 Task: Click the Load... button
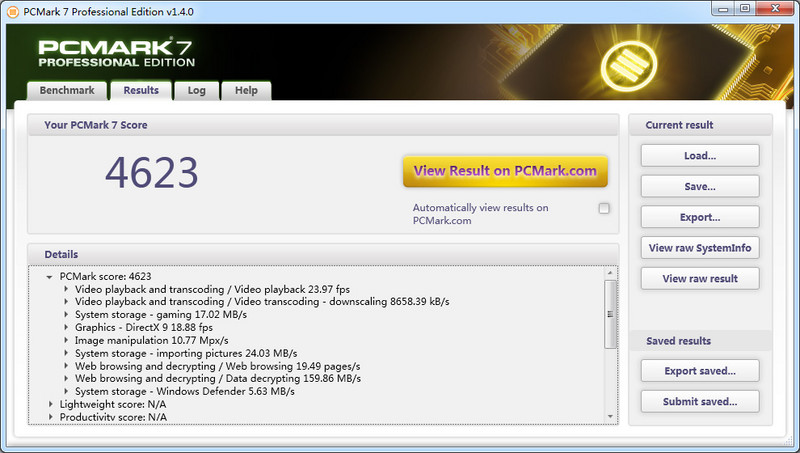(700, 156)
